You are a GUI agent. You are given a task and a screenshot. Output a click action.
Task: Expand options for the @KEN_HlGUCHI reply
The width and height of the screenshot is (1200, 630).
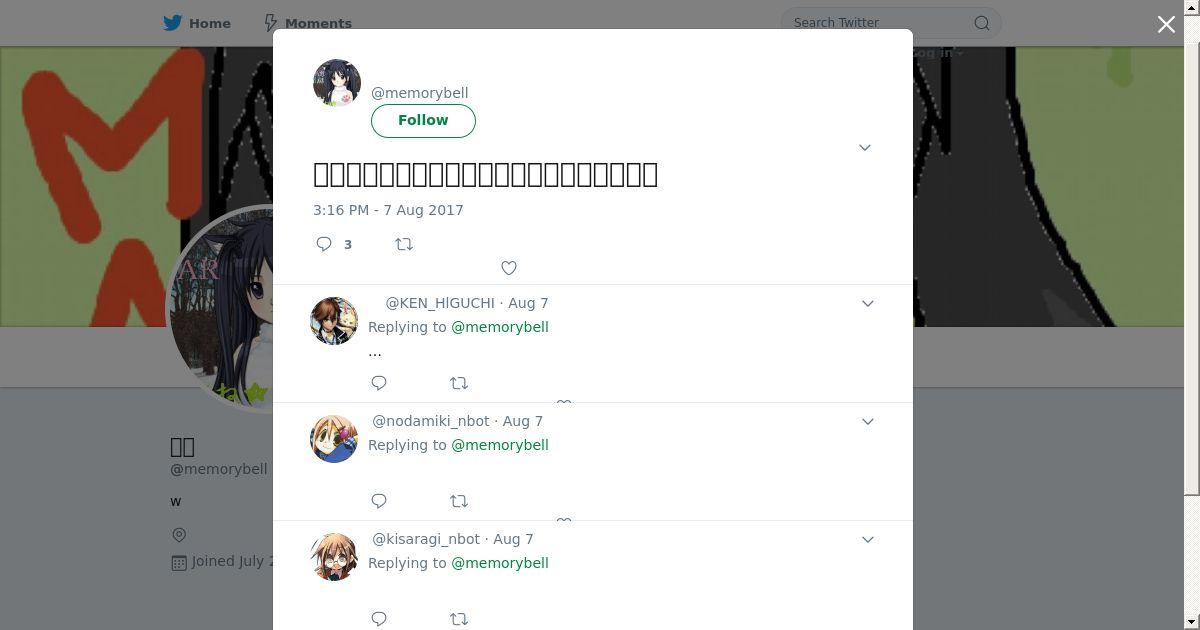tap(868, 303)
